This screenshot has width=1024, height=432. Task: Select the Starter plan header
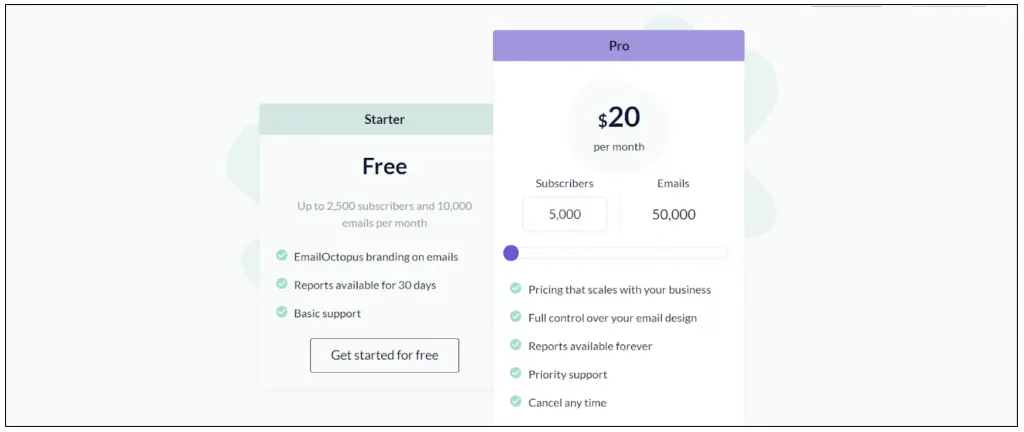coord(384,119)
